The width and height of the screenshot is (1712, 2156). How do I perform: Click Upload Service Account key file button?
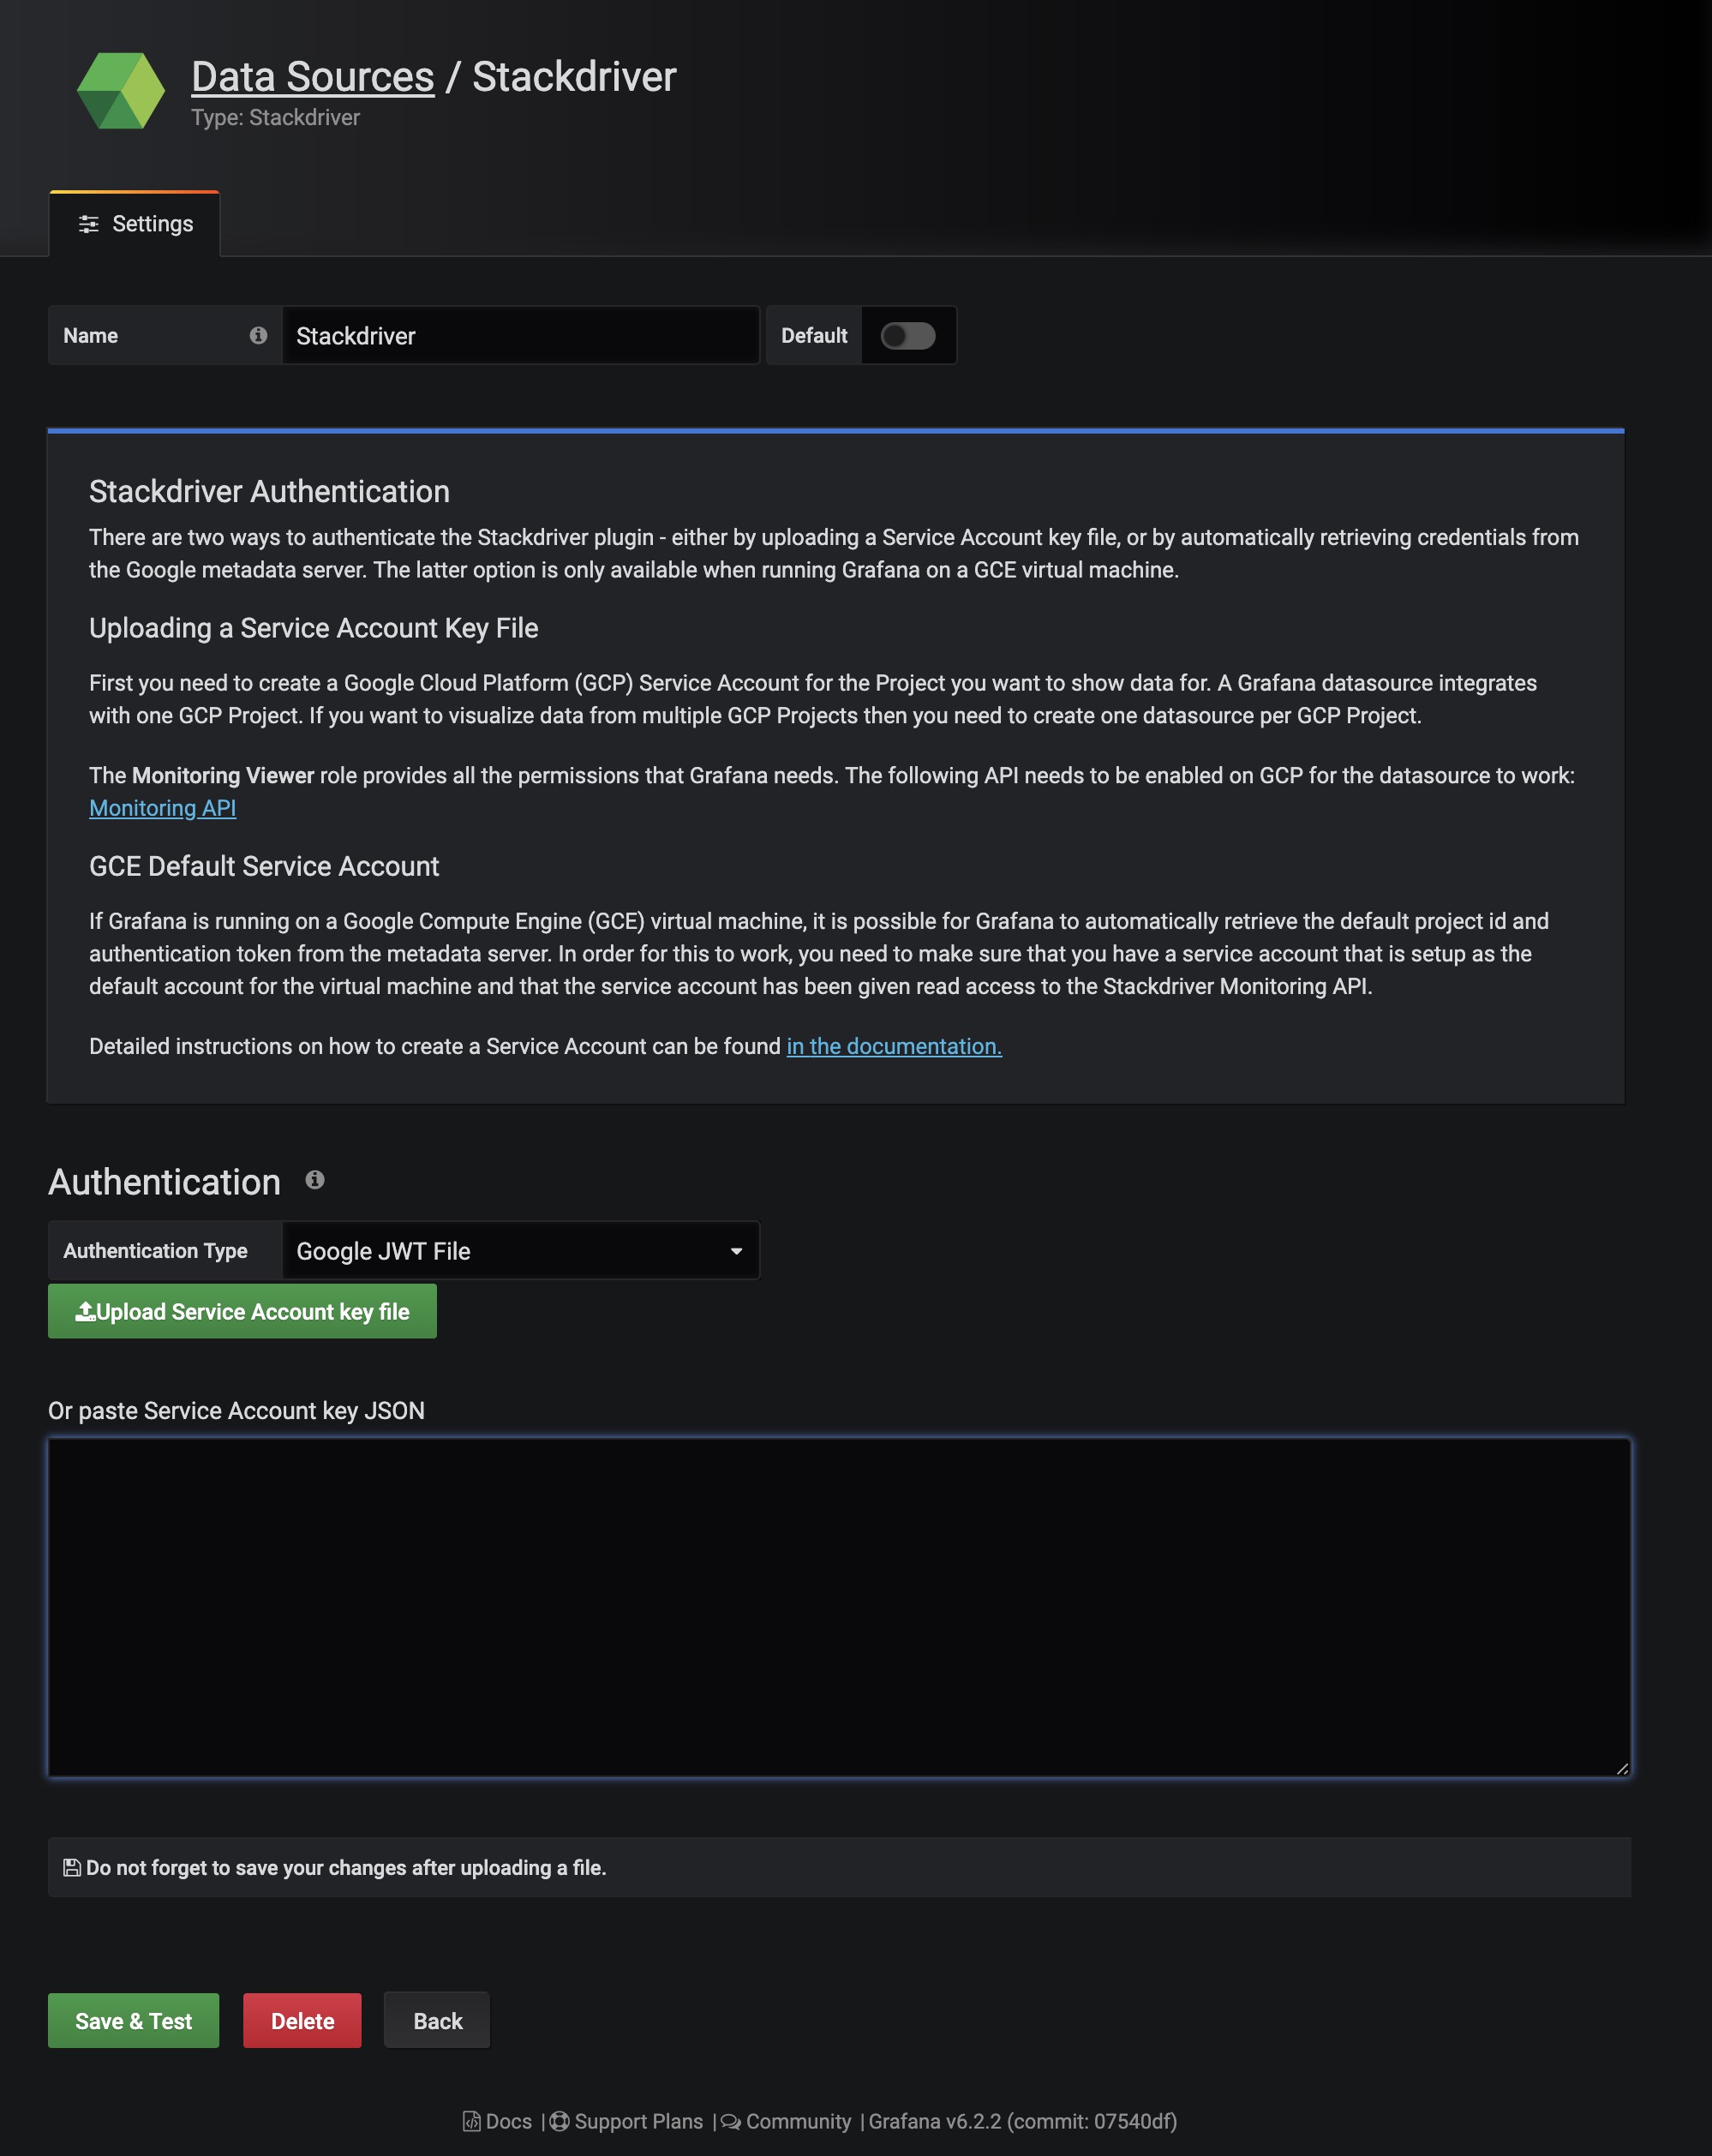(x=242, y=1312)
